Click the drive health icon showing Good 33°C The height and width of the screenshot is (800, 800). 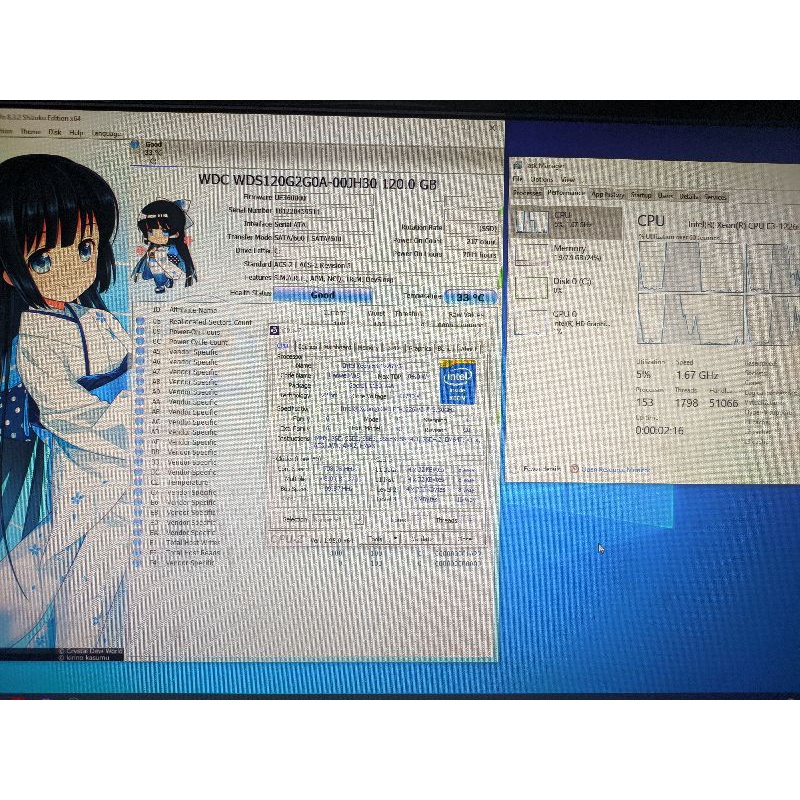point(148,146)
